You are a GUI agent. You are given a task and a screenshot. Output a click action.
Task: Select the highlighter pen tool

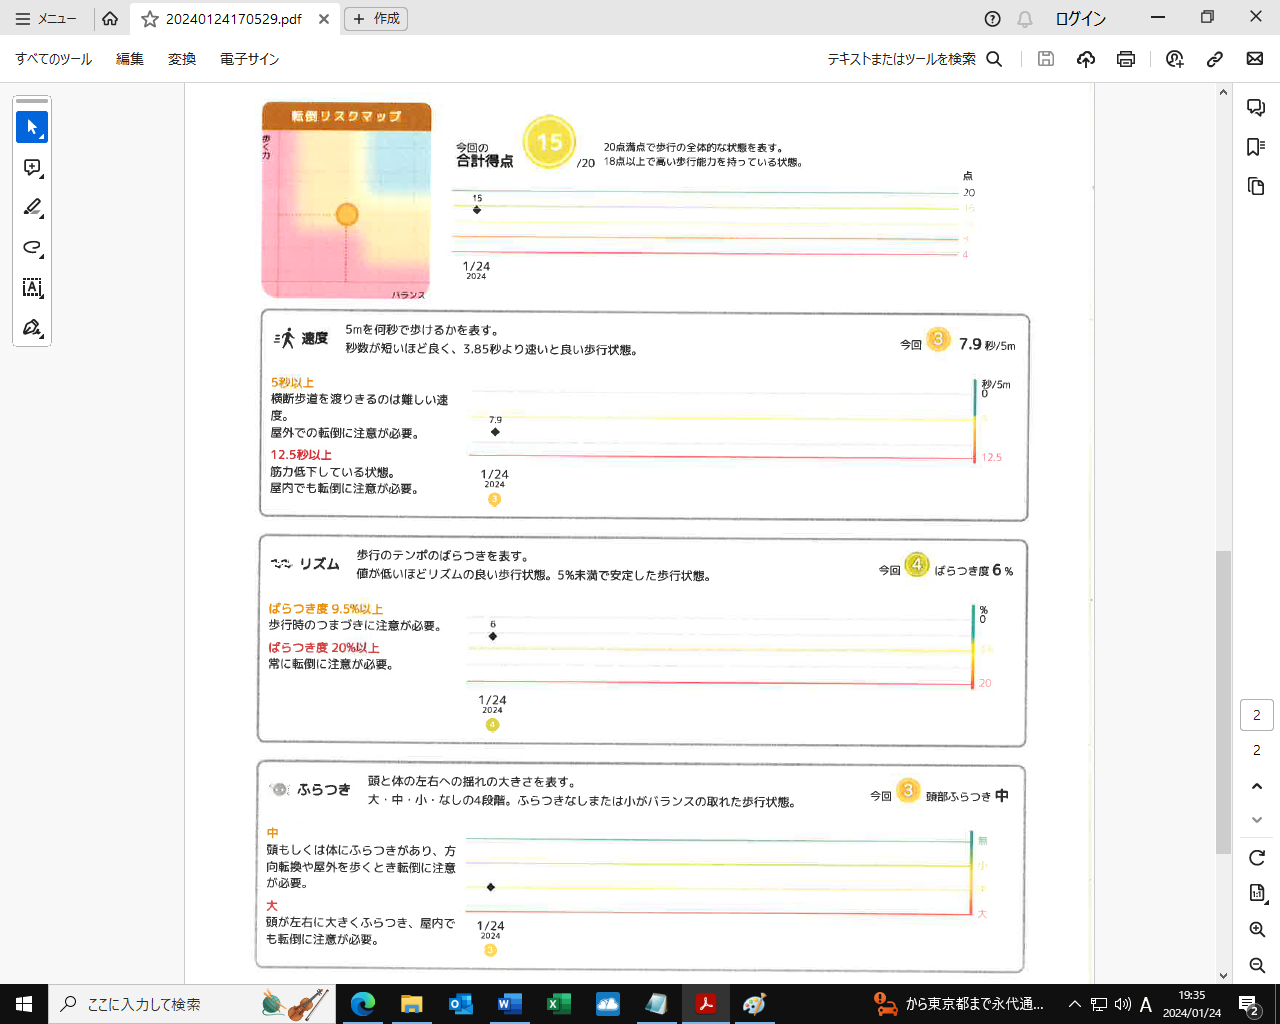click(x=32, y=207)
